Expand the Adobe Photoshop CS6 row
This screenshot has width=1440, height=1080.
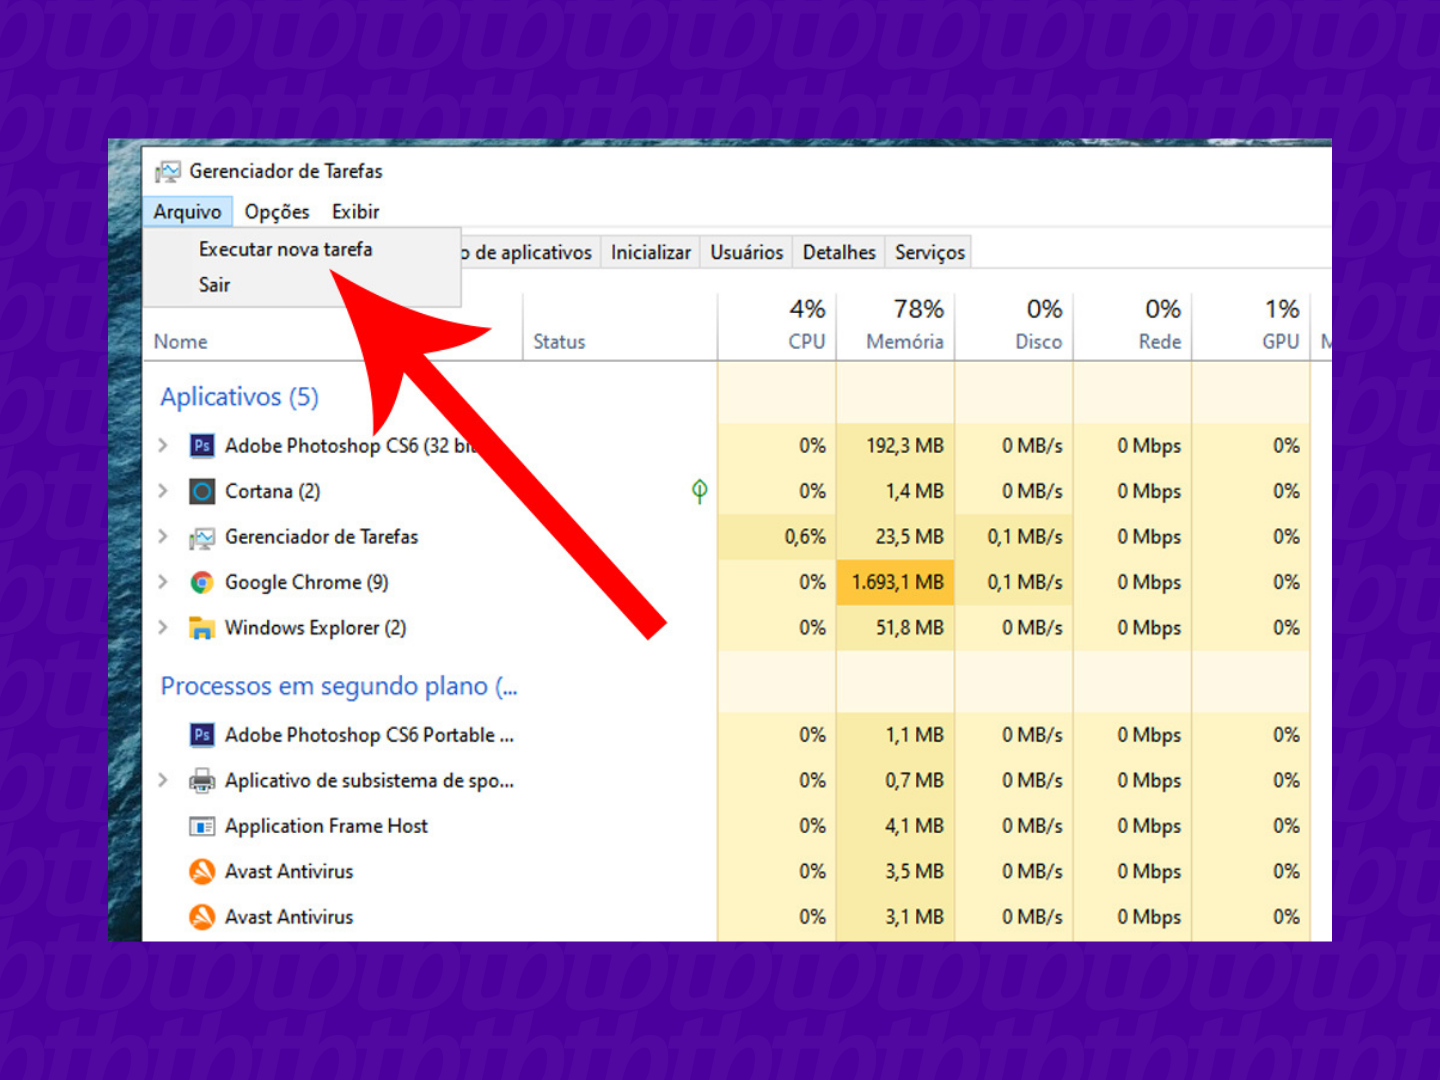point(163,445)
